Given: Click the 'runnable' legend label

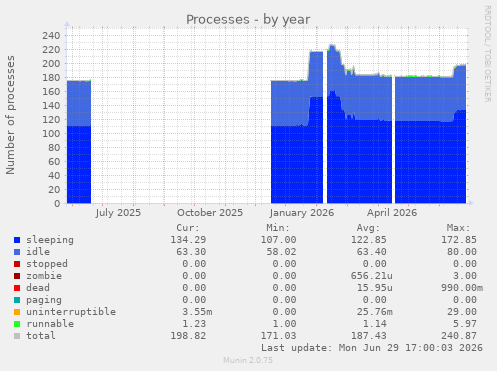Looking at the screenshot, I should (50, 324).
